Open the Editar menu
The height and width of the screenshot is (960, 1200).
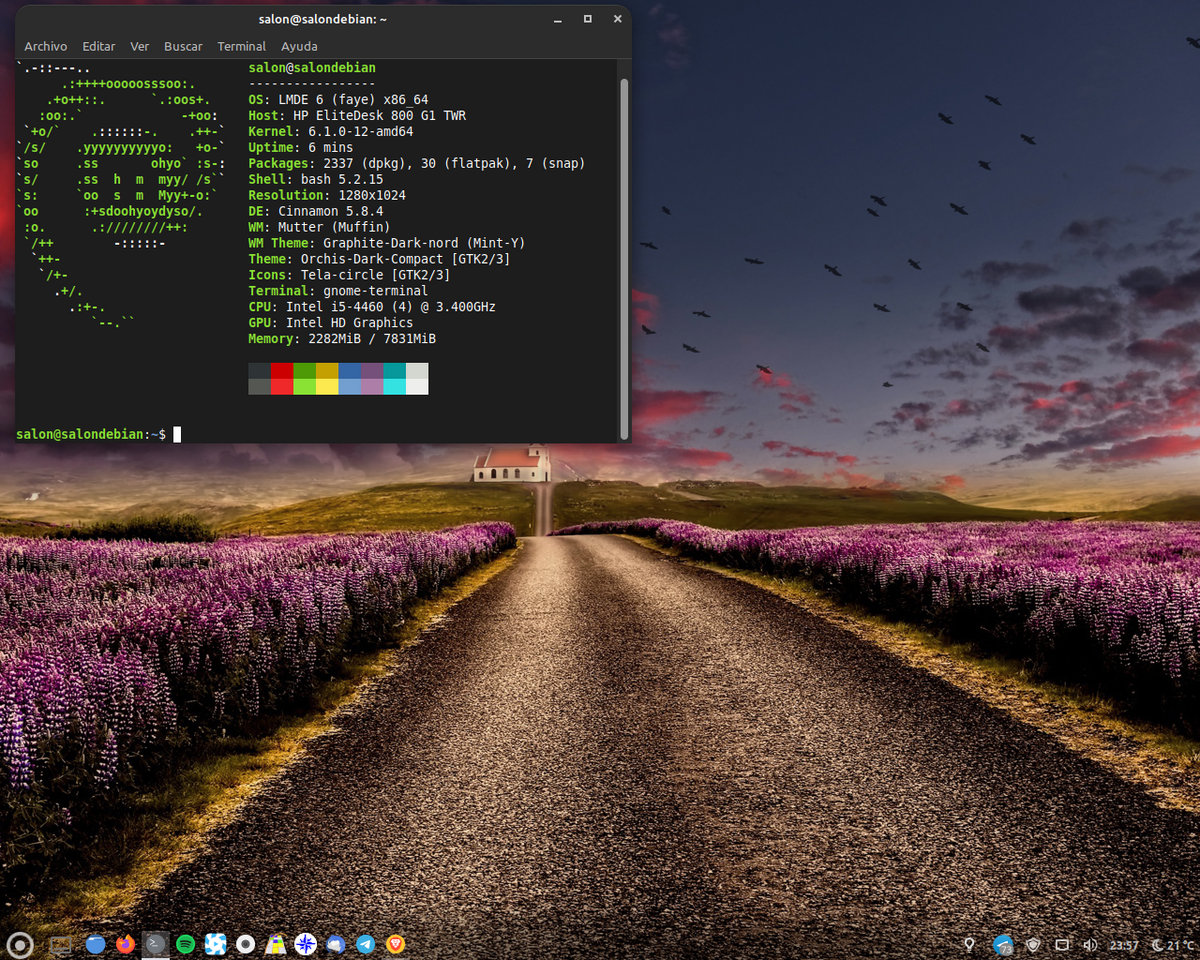tap(99, 46)
